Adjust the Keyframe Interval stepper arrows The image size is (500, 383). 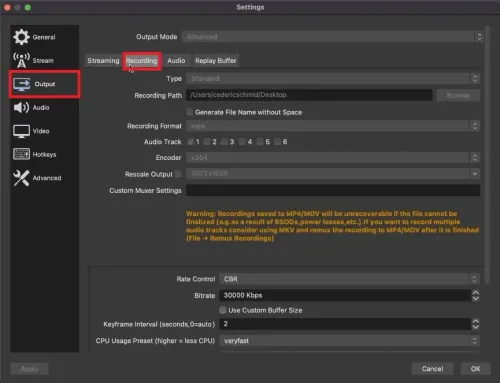[x=476, y=324]
